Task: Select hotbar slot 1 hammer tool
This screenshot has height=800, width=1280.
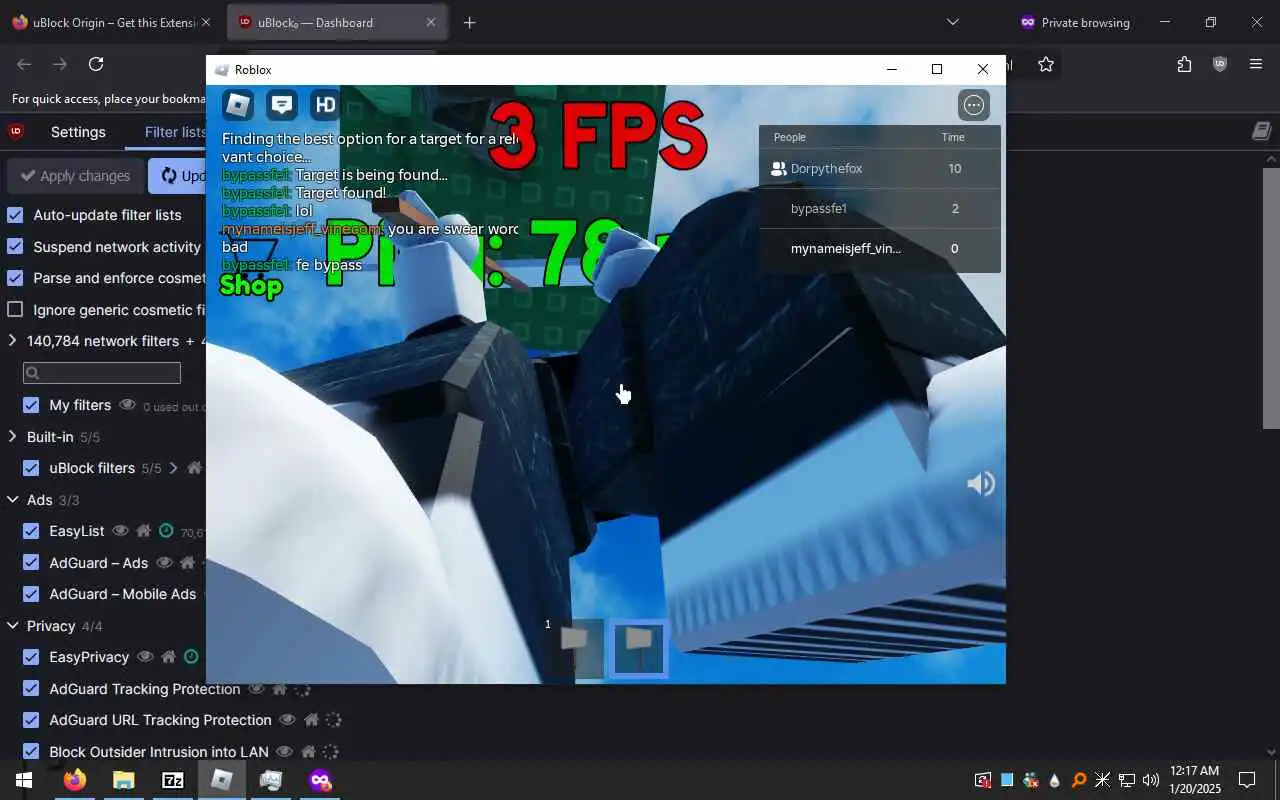Action: click(x=574, y=648)
